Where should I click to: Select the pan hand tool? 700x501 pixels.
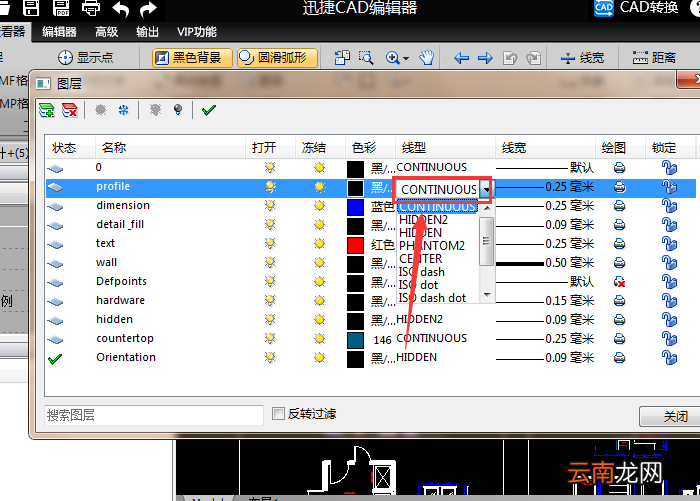426,58
